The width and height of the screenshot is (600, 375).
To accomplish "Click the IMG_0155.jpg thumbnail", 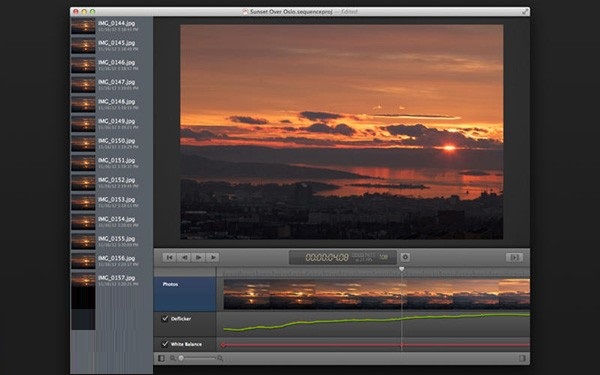I will [83, 241].
